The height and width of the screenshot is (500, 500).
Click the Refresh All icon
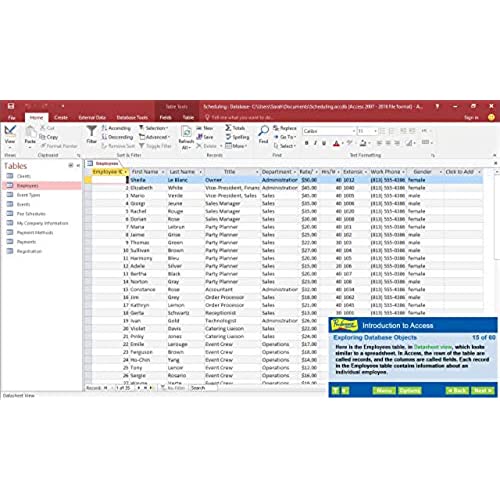pos(186,132)
